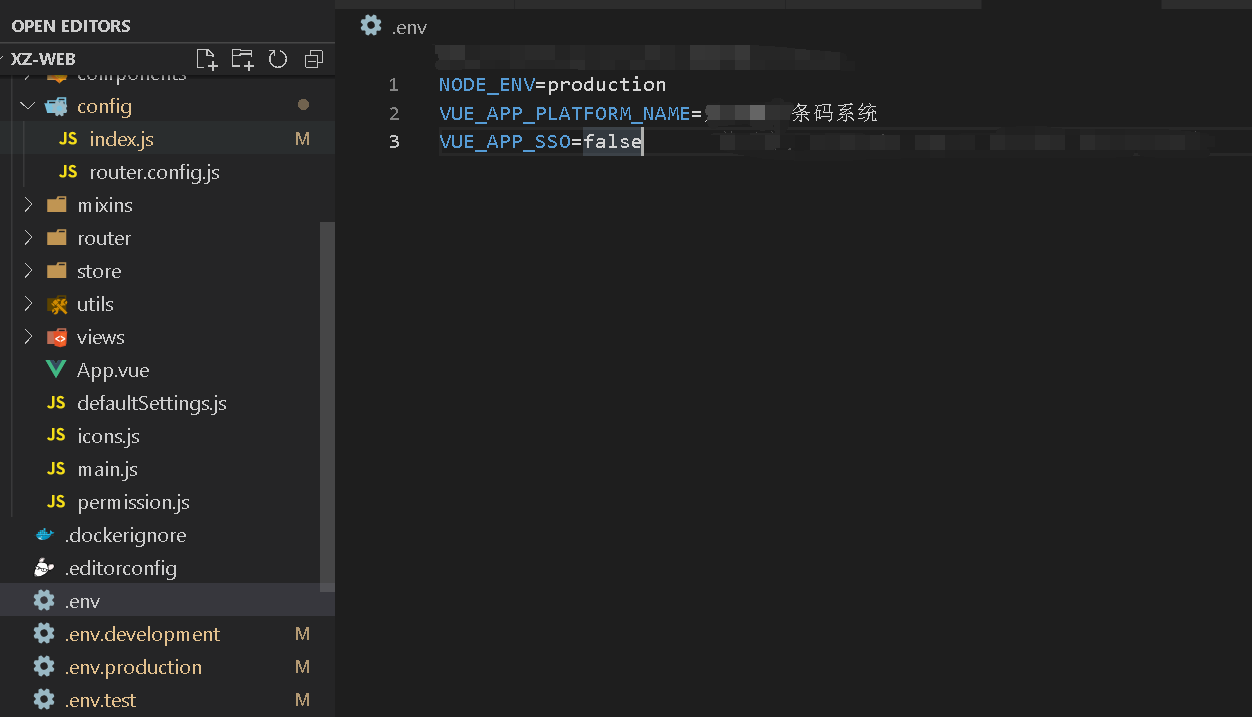1252x717 pixels.
Task: Click the gear icon of .env.development
Action: pos(44,633)
